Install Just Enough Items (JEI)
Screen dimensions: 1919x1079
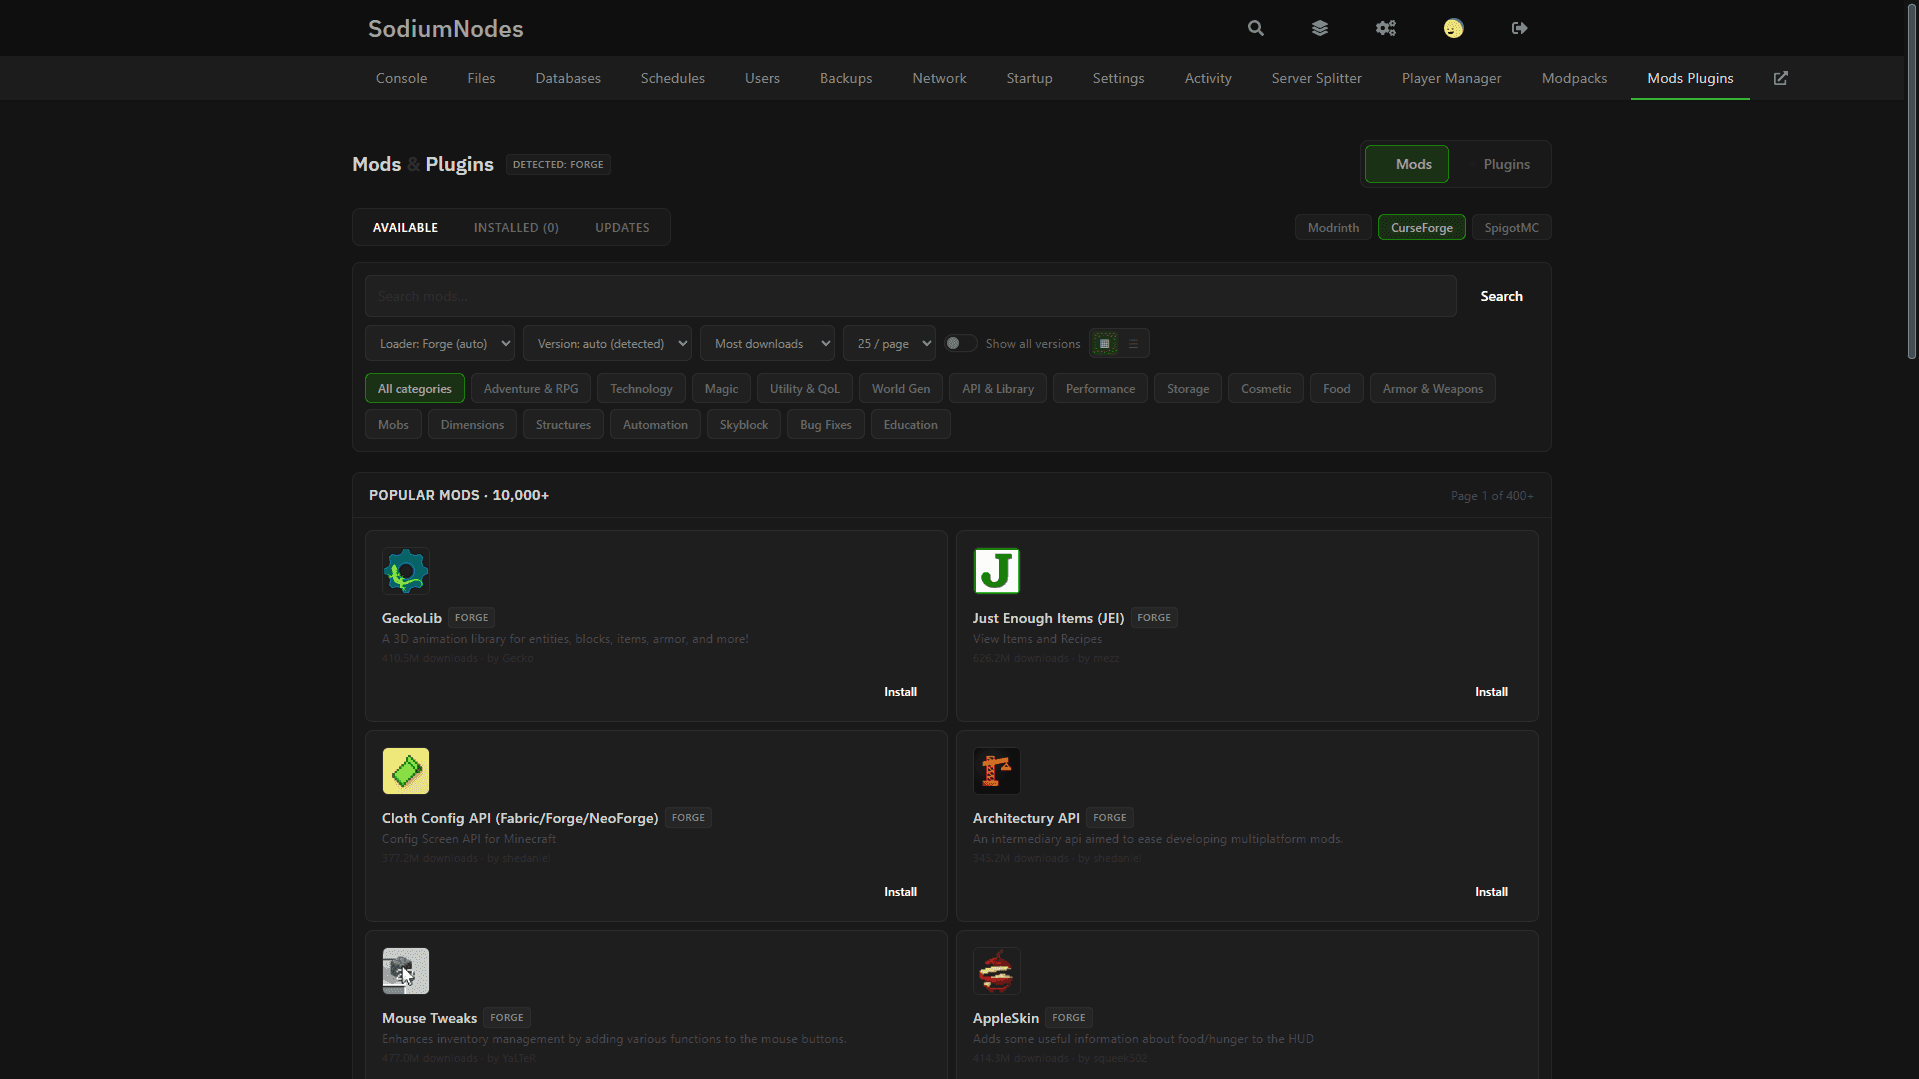coord(1491,692)
